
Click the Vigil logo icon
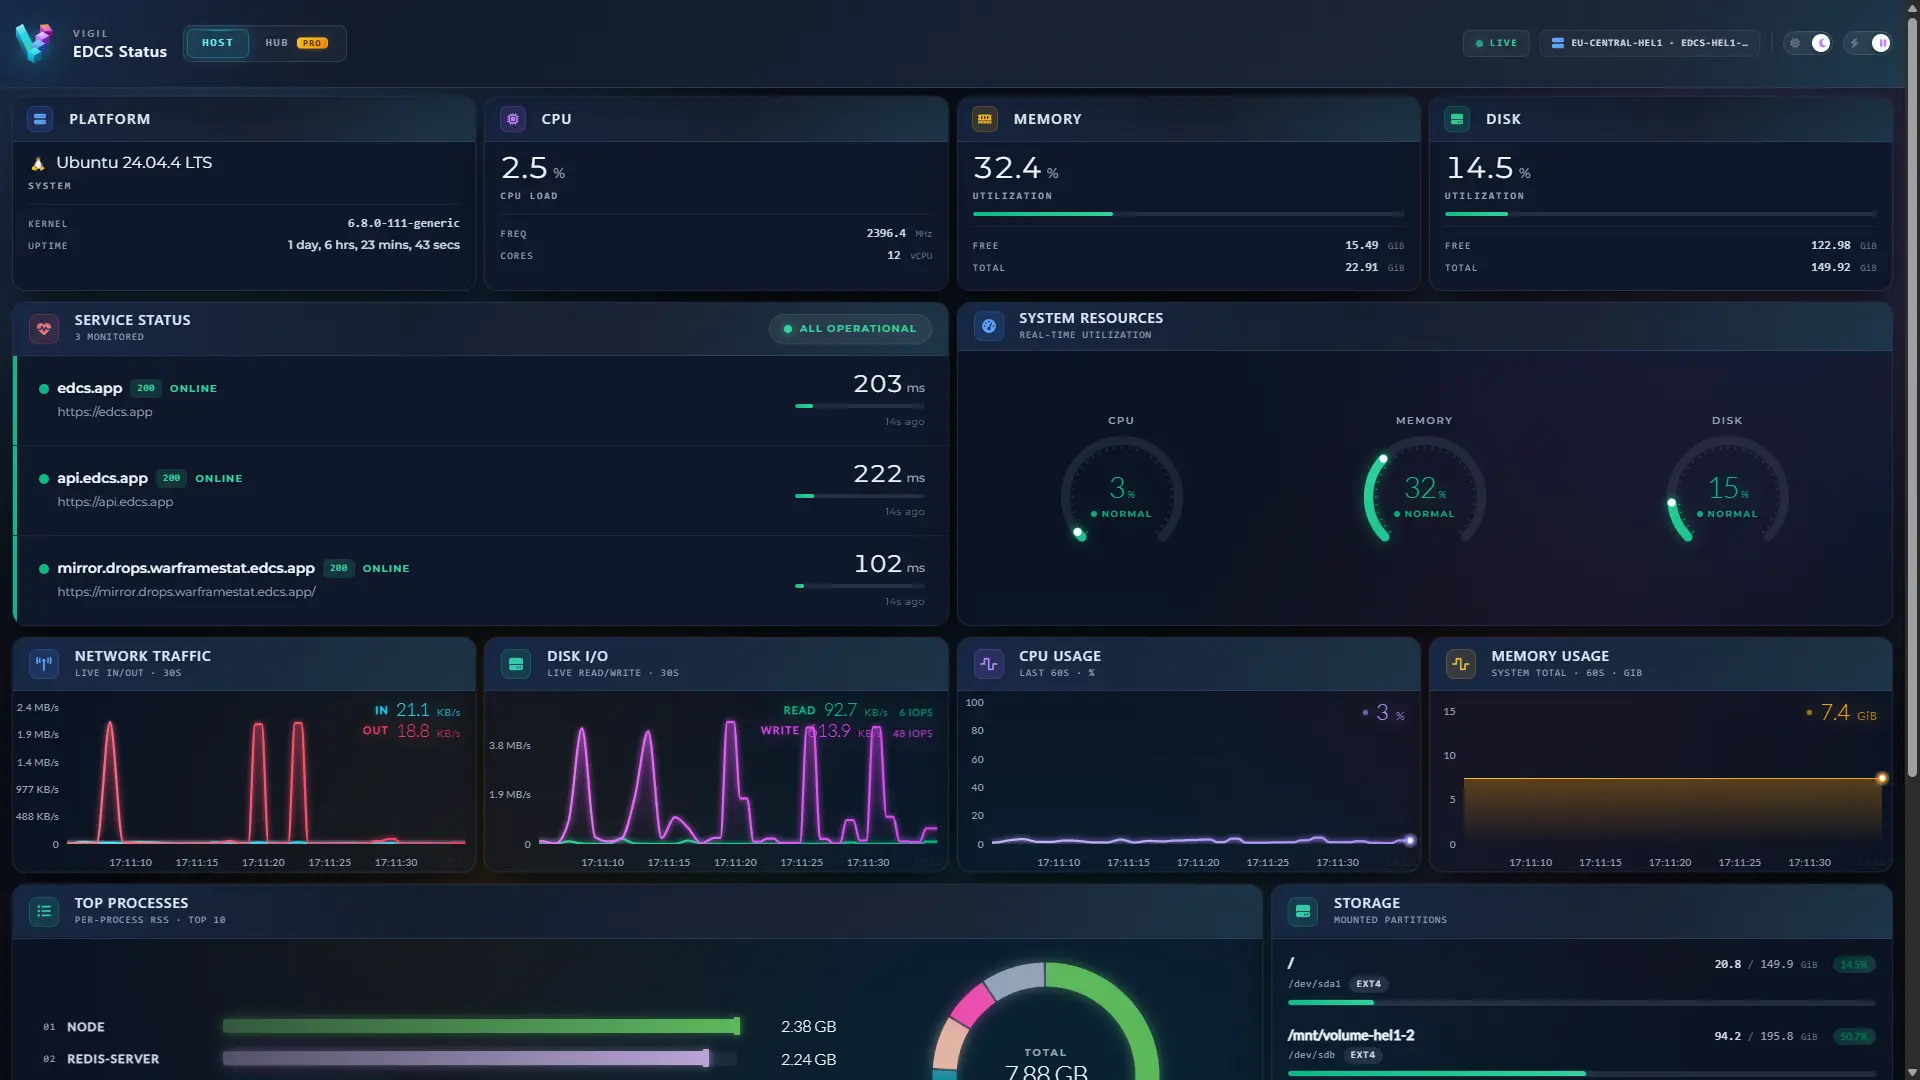pos(33,42)
